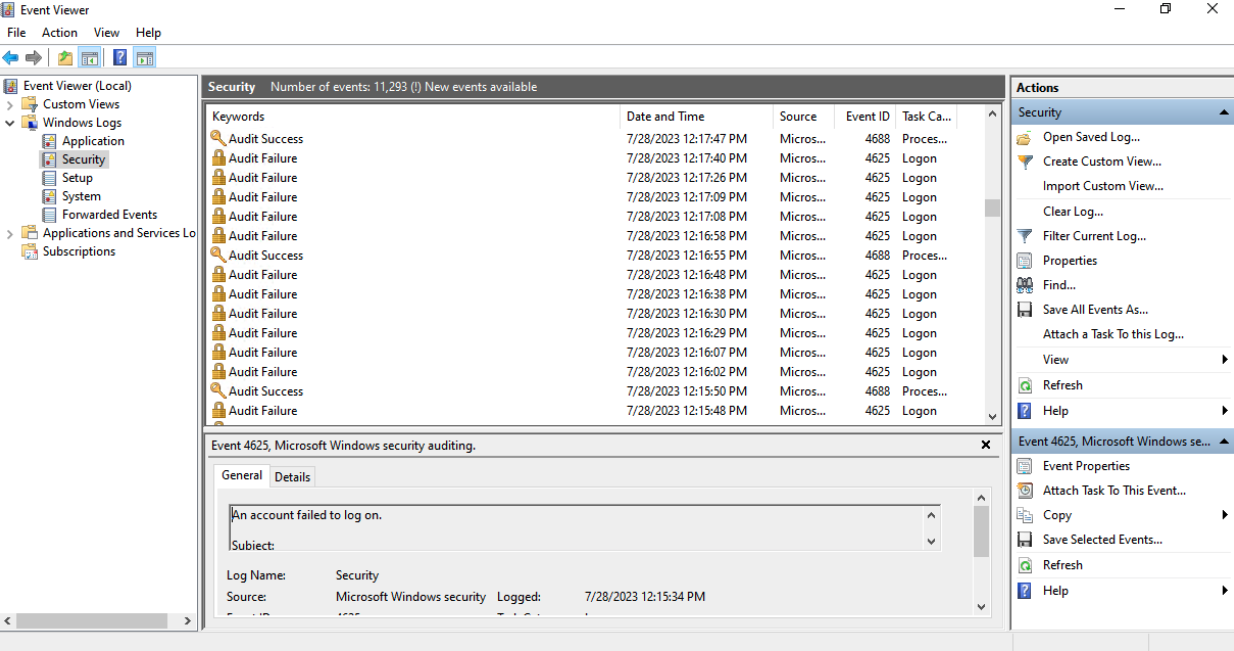Click the Properties icon in Actions pane

[x=1025, y=261]
